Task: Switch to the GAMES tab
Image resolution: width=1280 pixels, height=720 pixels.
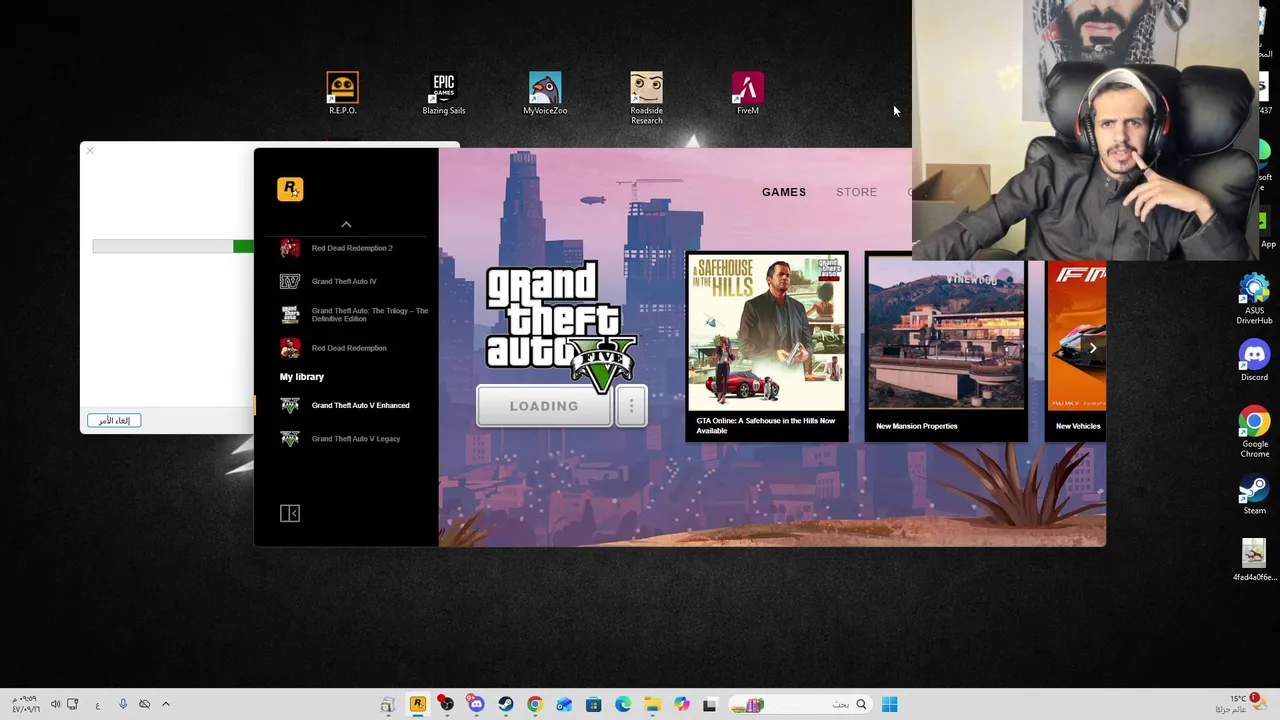Action: 784,192
